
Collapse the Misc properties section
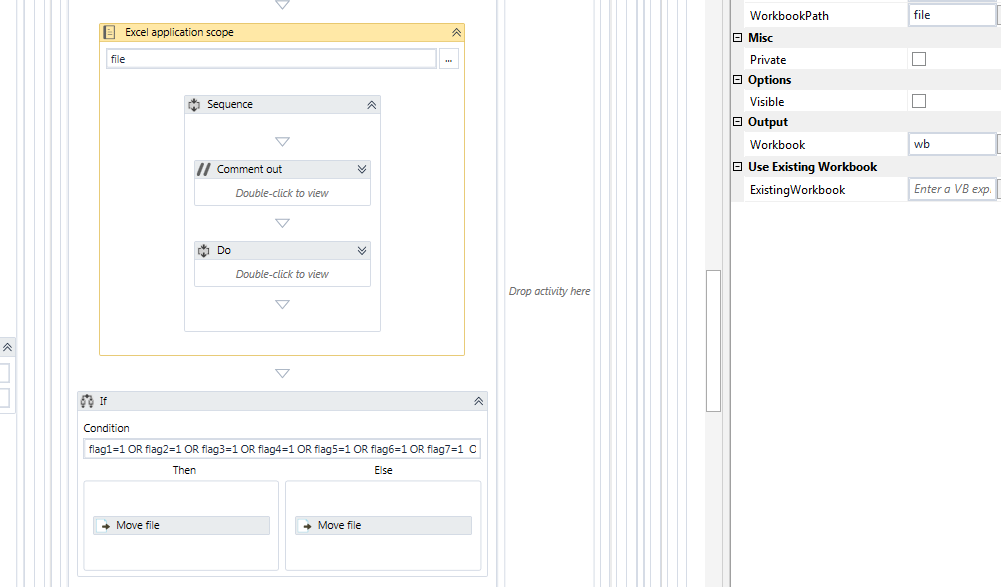(737, 37)
